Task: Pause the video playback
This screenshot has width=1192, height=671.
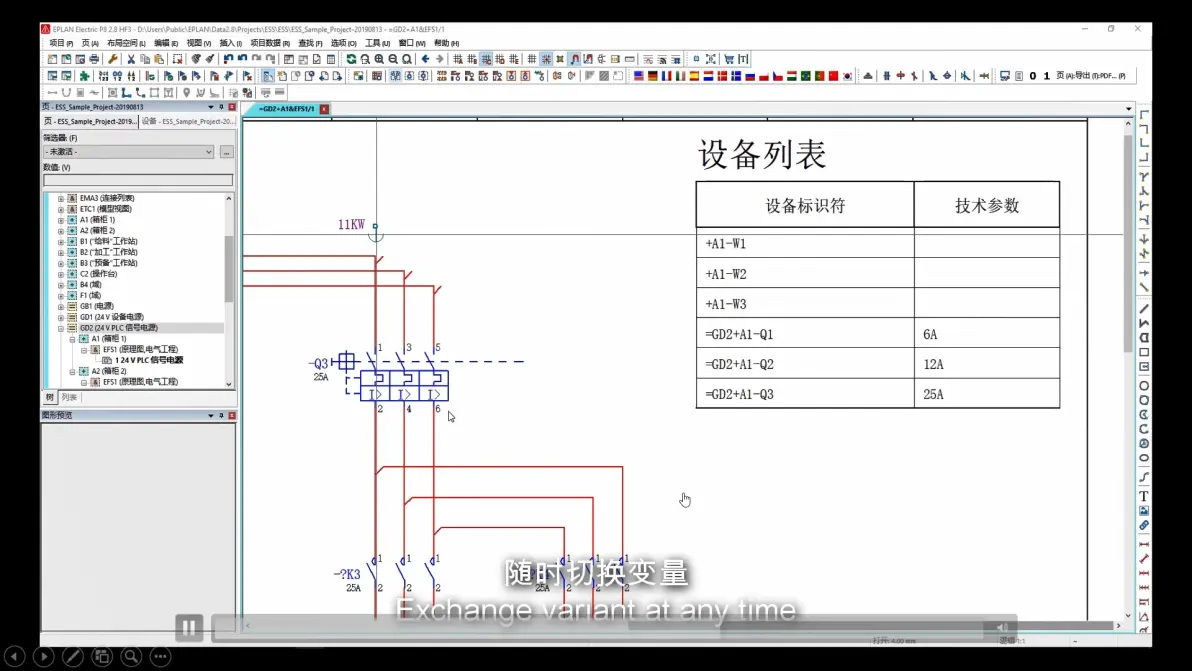Action: [x=189, y=628]
